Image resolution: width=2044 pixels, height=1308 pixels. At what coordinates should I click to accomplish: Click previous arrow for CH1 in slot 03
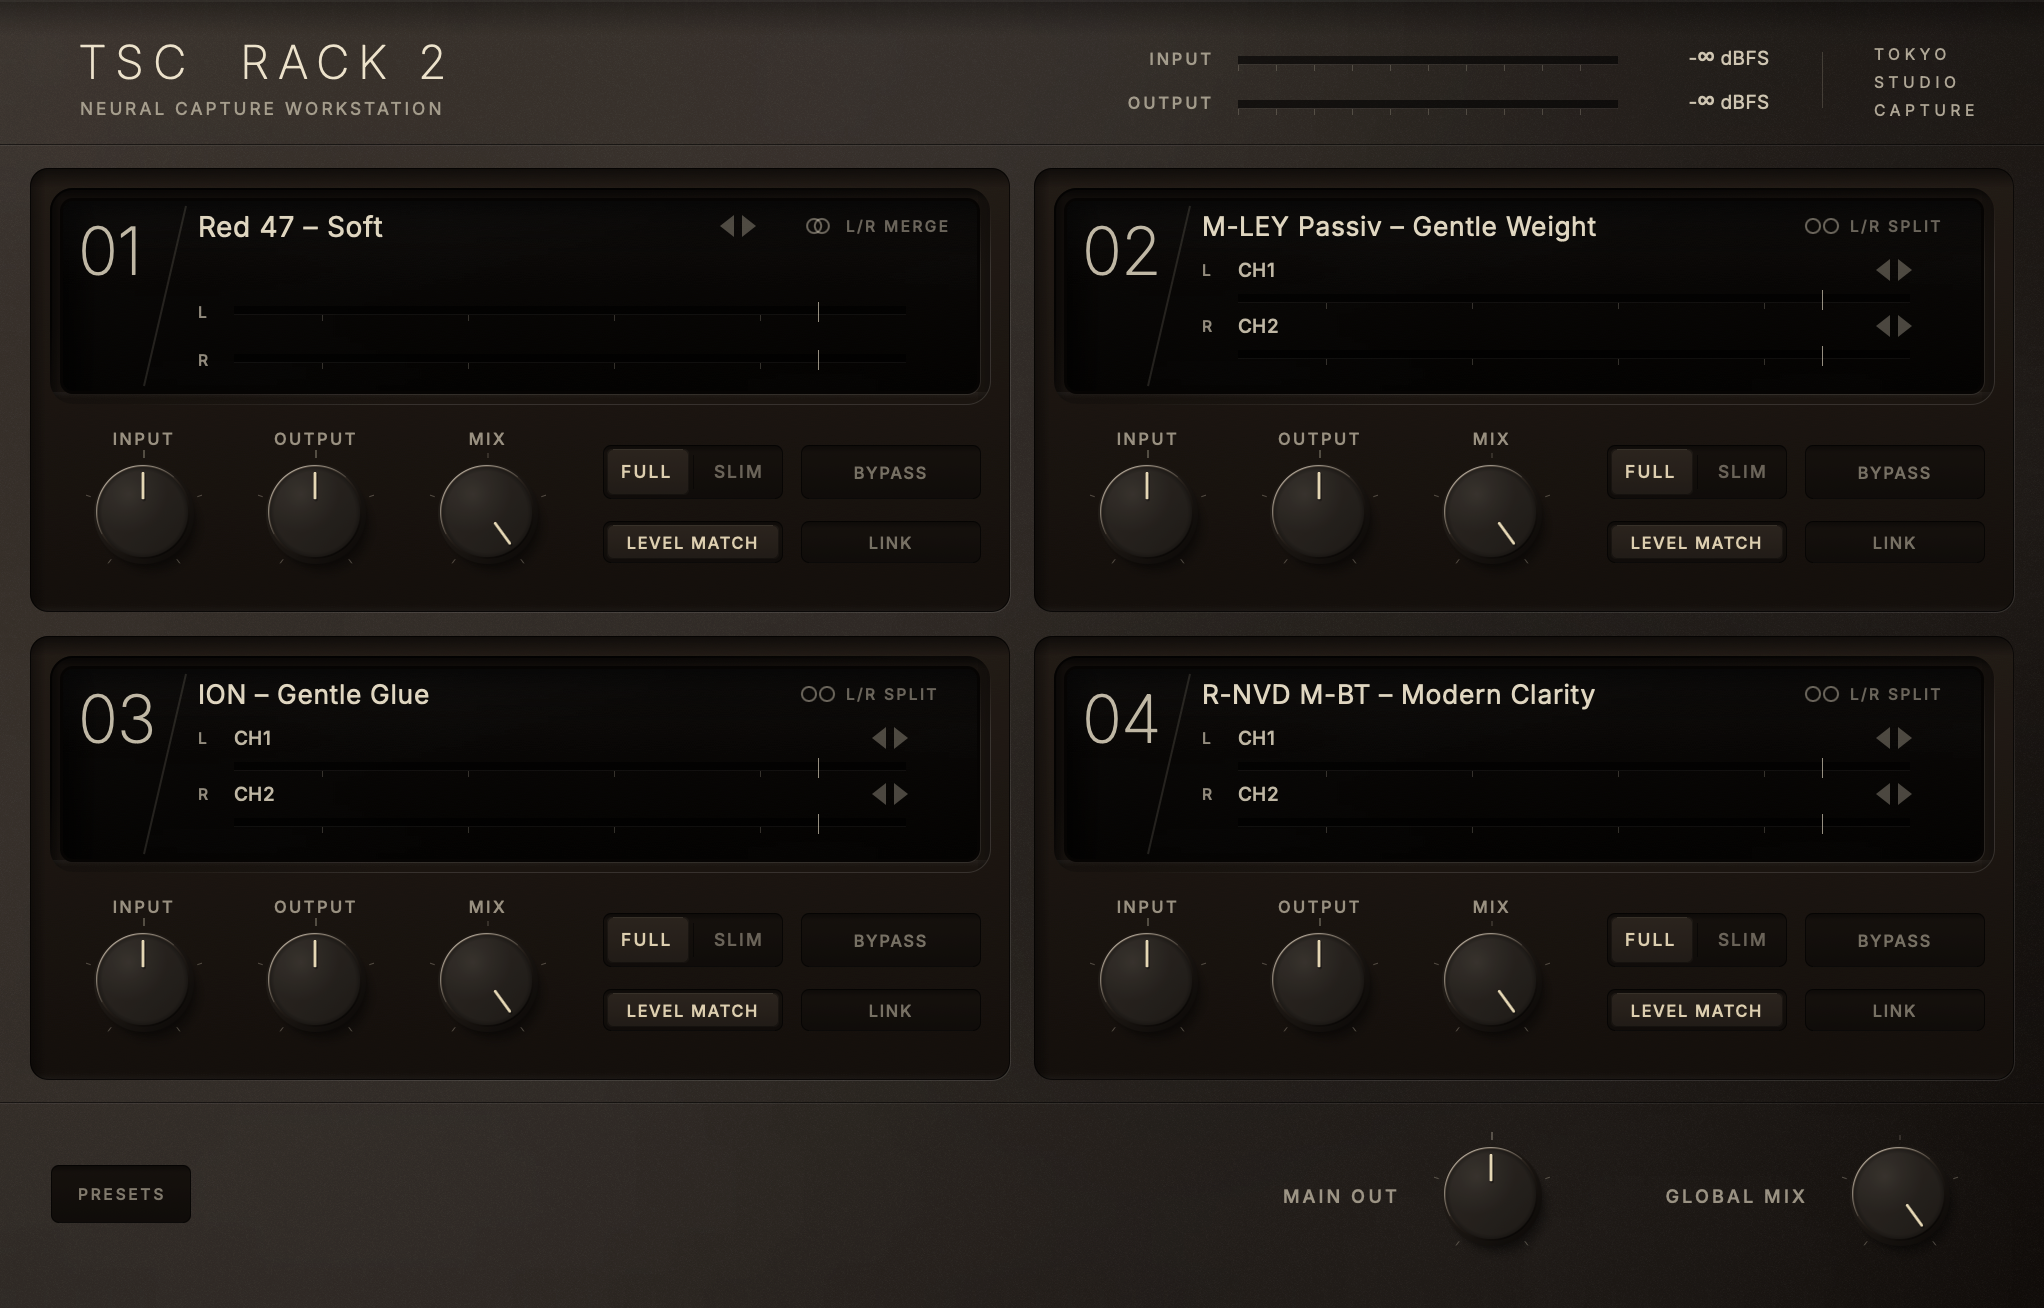point(879,738)
